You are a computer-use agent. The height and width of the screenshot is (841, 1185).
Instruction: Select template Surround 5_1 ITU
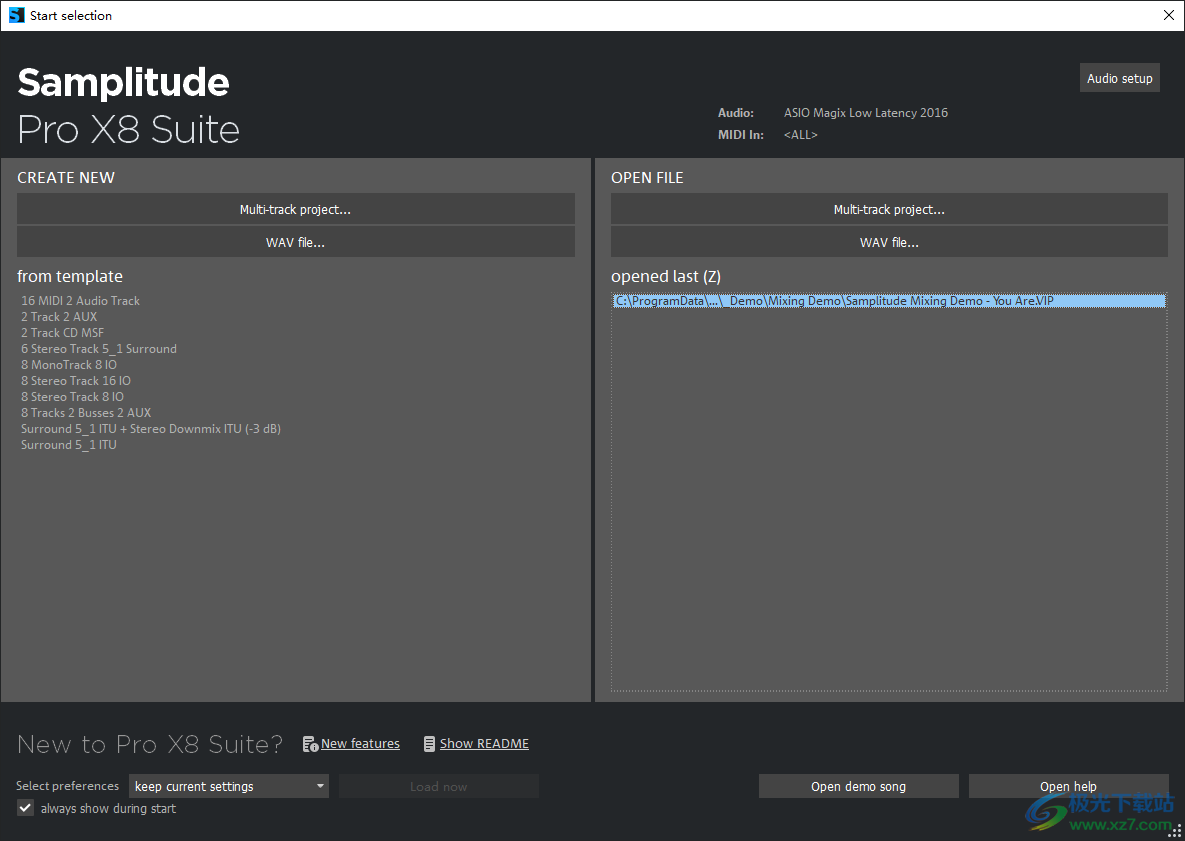[69, 444]
